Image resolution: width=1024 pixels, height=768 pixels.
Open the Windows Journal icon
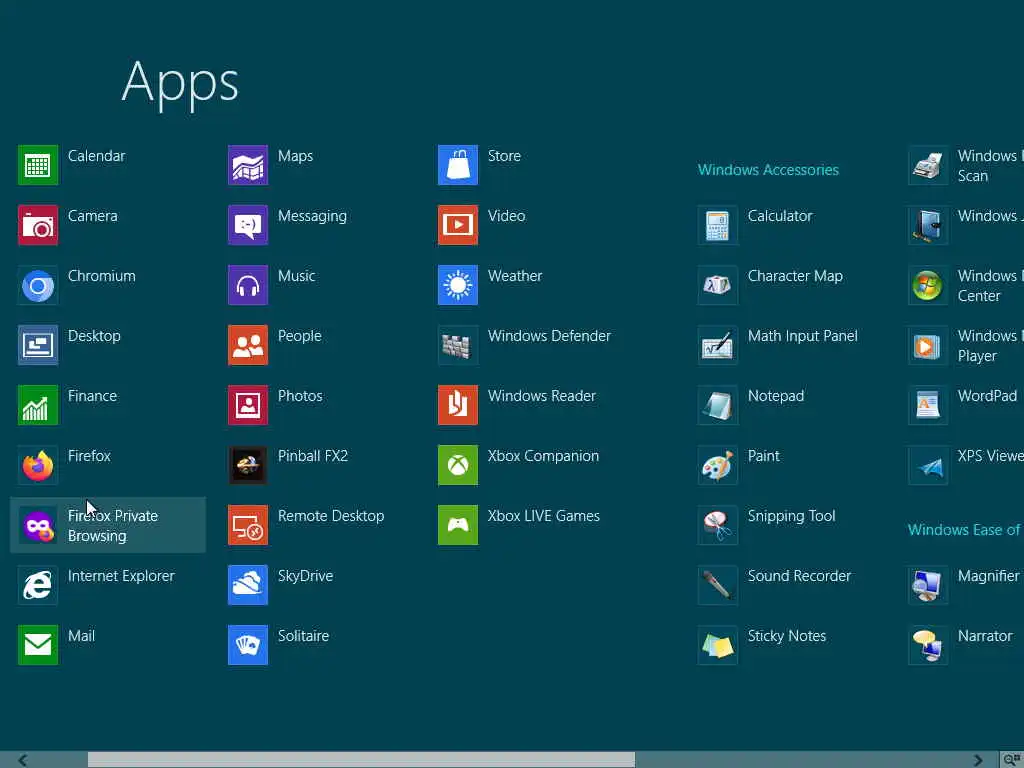click(x=928, y=225)
